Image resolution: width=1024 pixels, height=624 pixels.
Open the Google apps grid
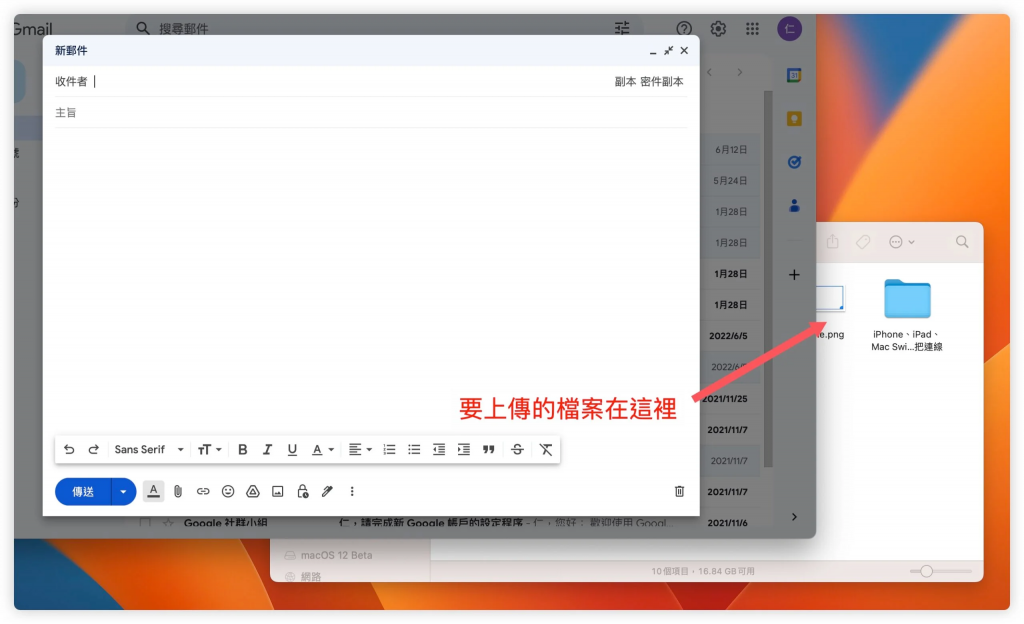pos(752,29)
